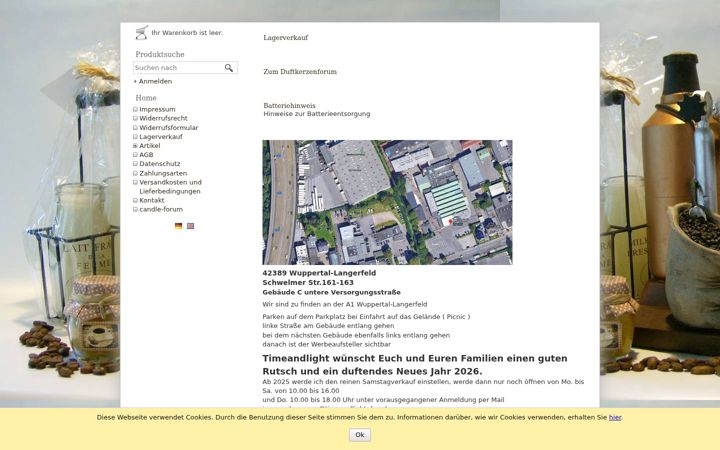This screenshot has height=450, width=720.
Task: Click the '42389 Wuppertal-Langerfeld' address line
Action: click(x=319, y=273)
